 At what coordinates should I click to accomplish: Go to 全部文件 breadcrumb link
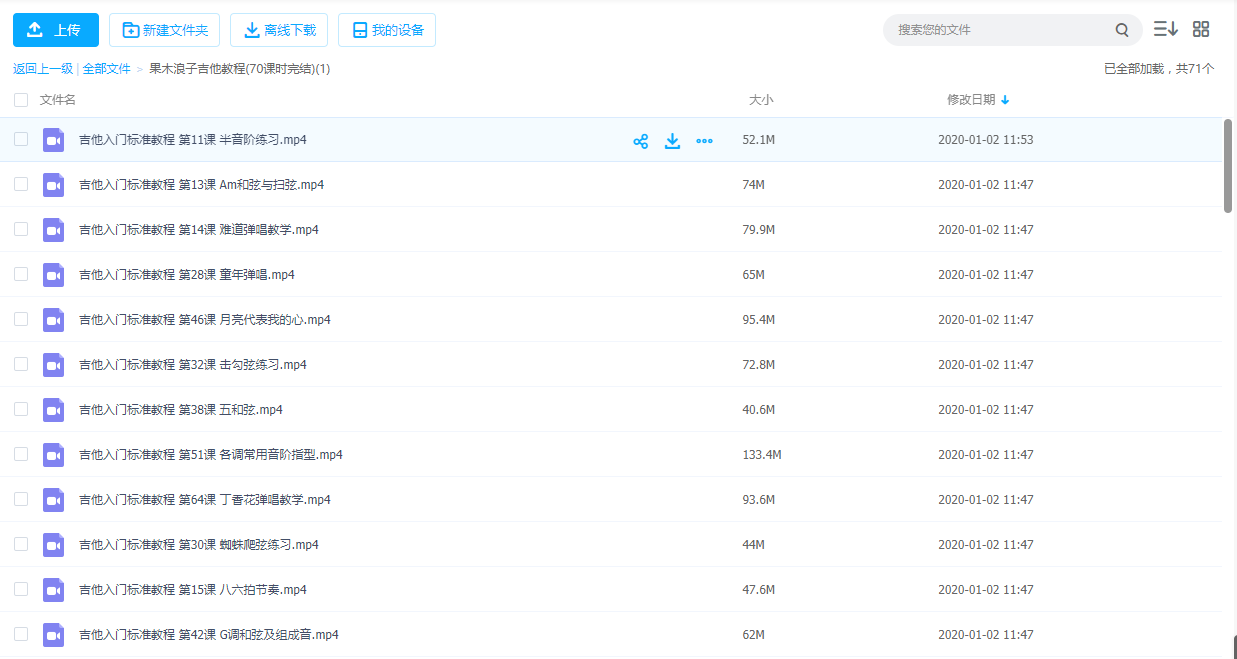(106, 69)
